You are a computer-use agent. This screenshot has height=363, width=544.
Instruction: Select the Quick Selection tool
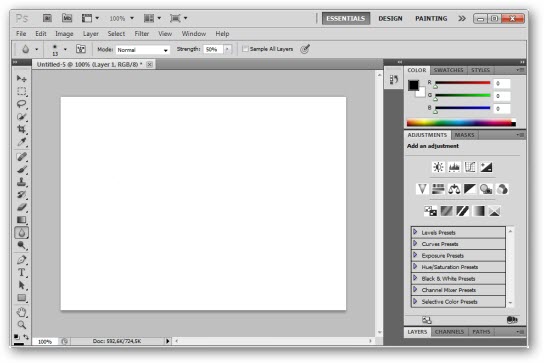(22, 117)
